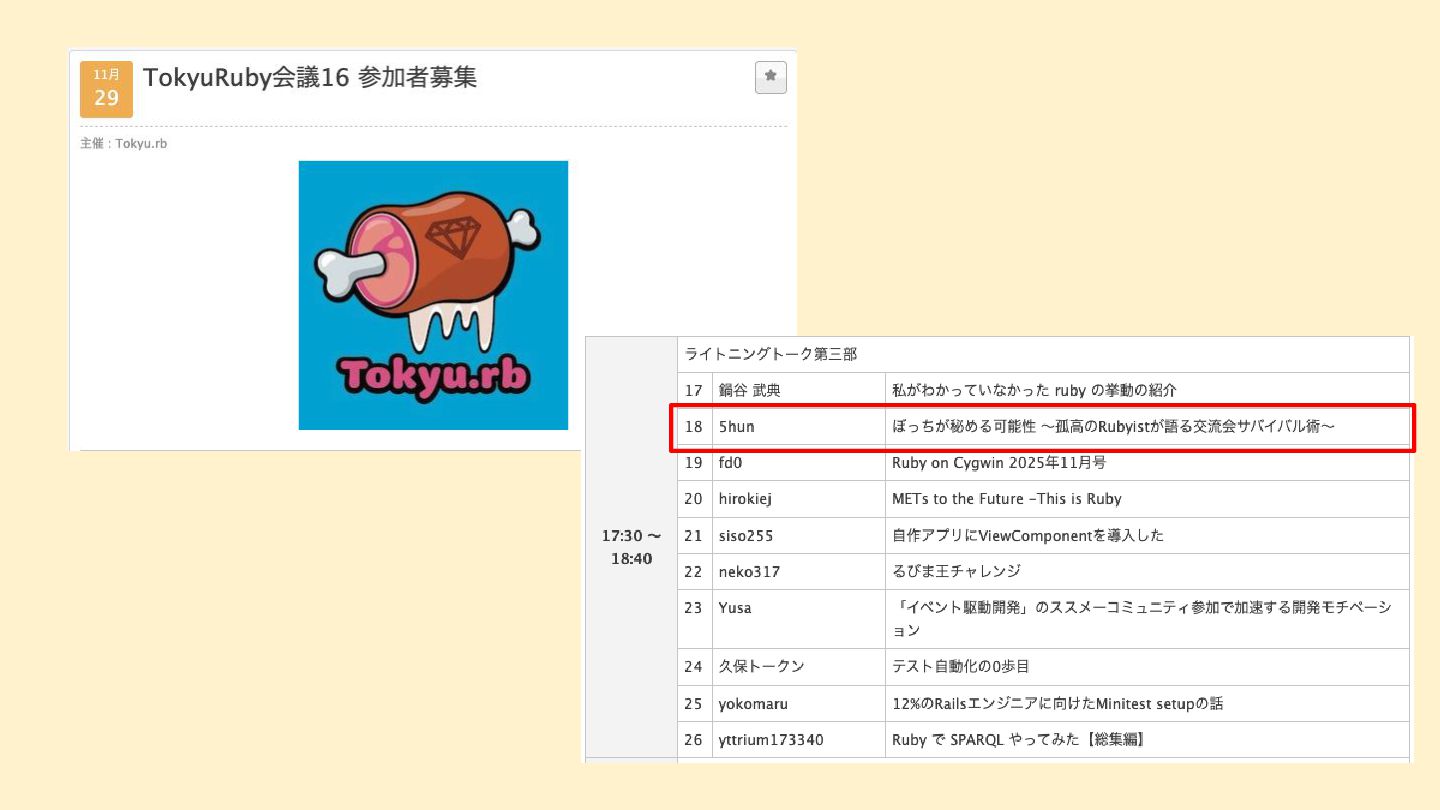Click speaker name yokomaru
The height and width of the screenshot is (810, 1440).
[x=753, y=704]
